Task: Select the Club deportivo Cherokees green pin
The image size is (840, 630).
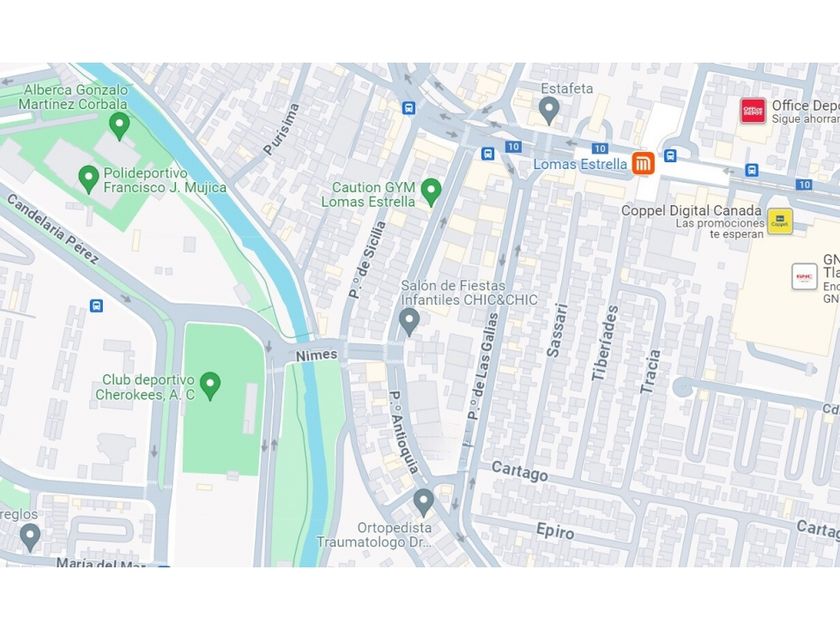Action: (210, 387)
